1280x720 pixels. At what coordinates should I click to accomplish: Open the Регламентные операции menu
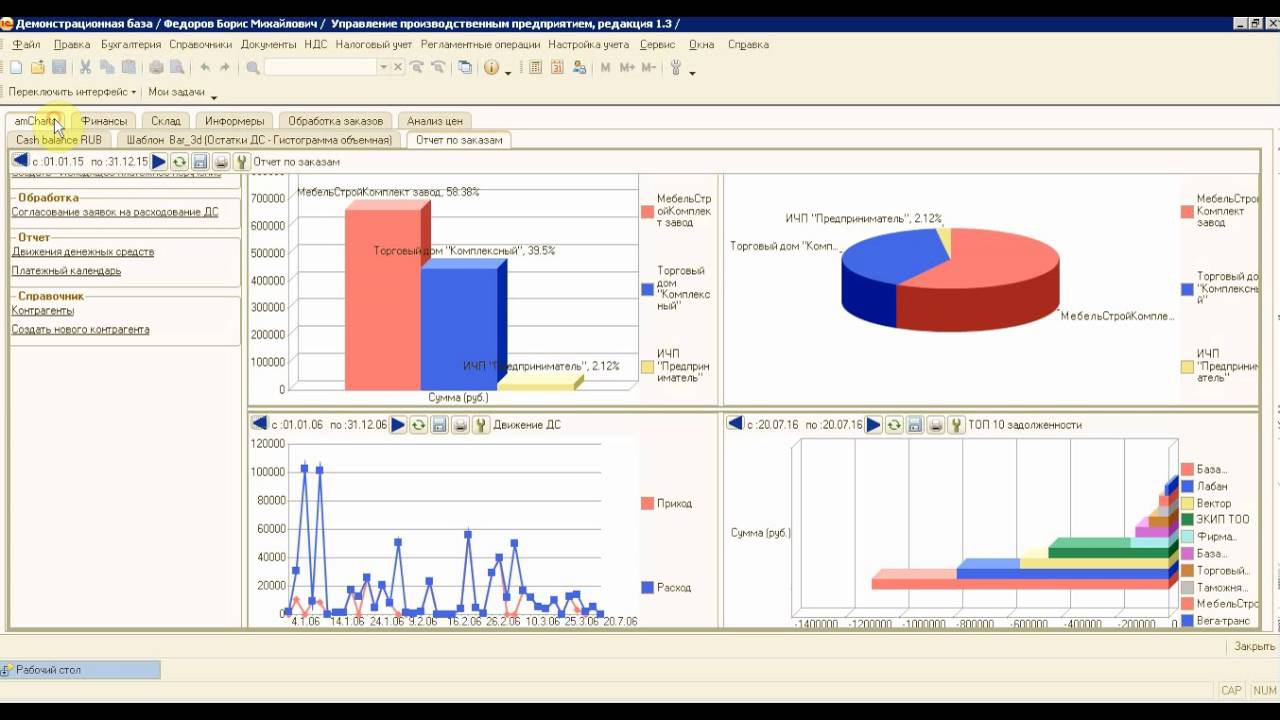click(480, 44)
